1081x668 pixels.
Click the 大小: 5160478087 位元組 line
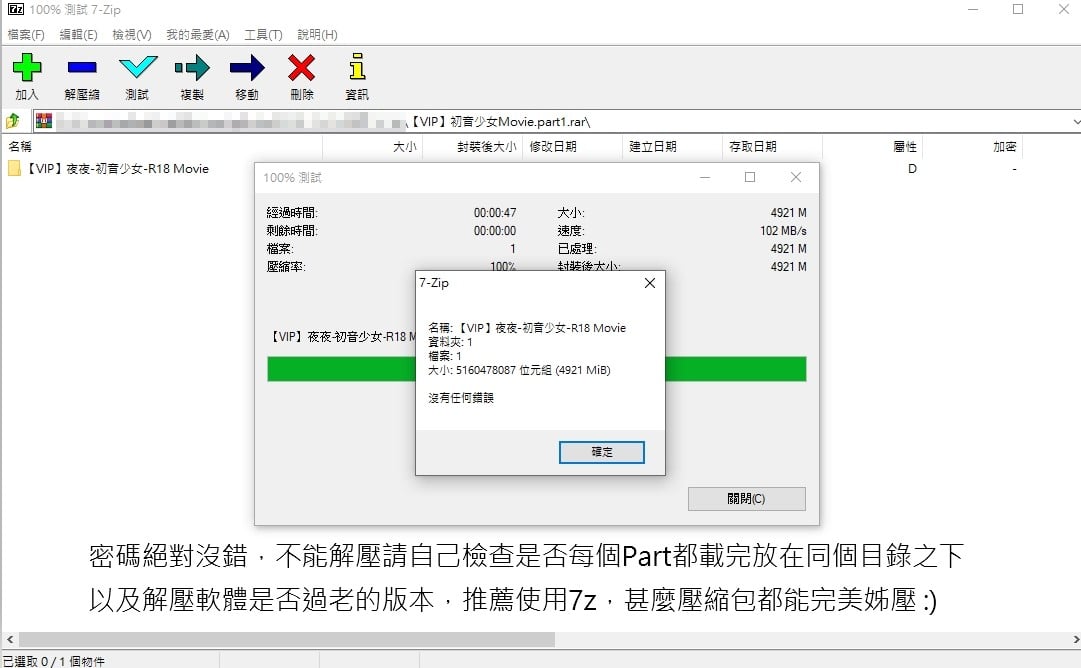(519, 370)
